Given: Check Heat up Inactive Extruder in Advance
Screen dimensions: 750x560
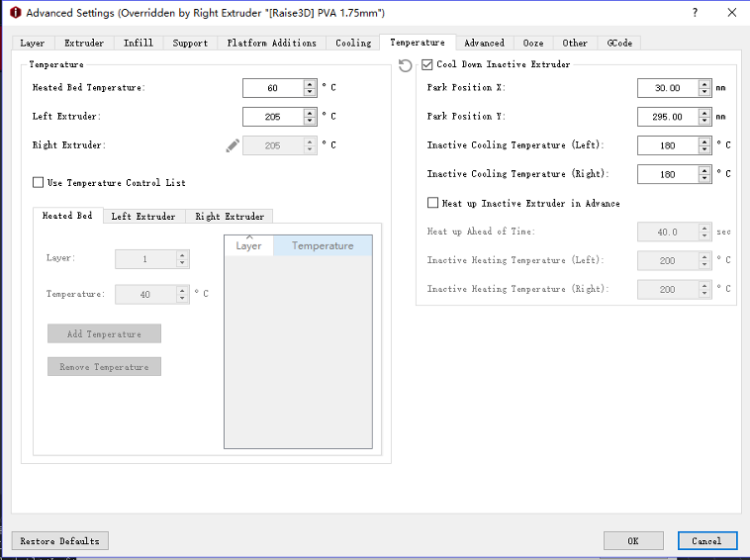Looking at the screenshot, I should click(x=432, y=203).
